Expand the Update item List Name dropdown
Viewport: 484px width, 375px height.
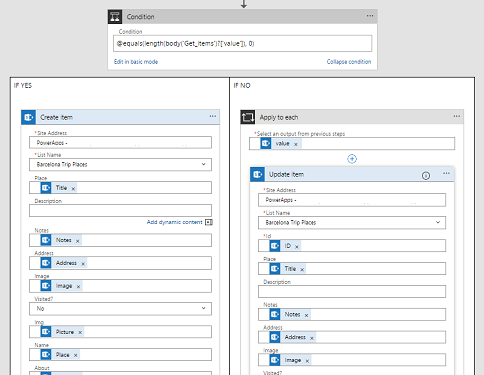438,222
